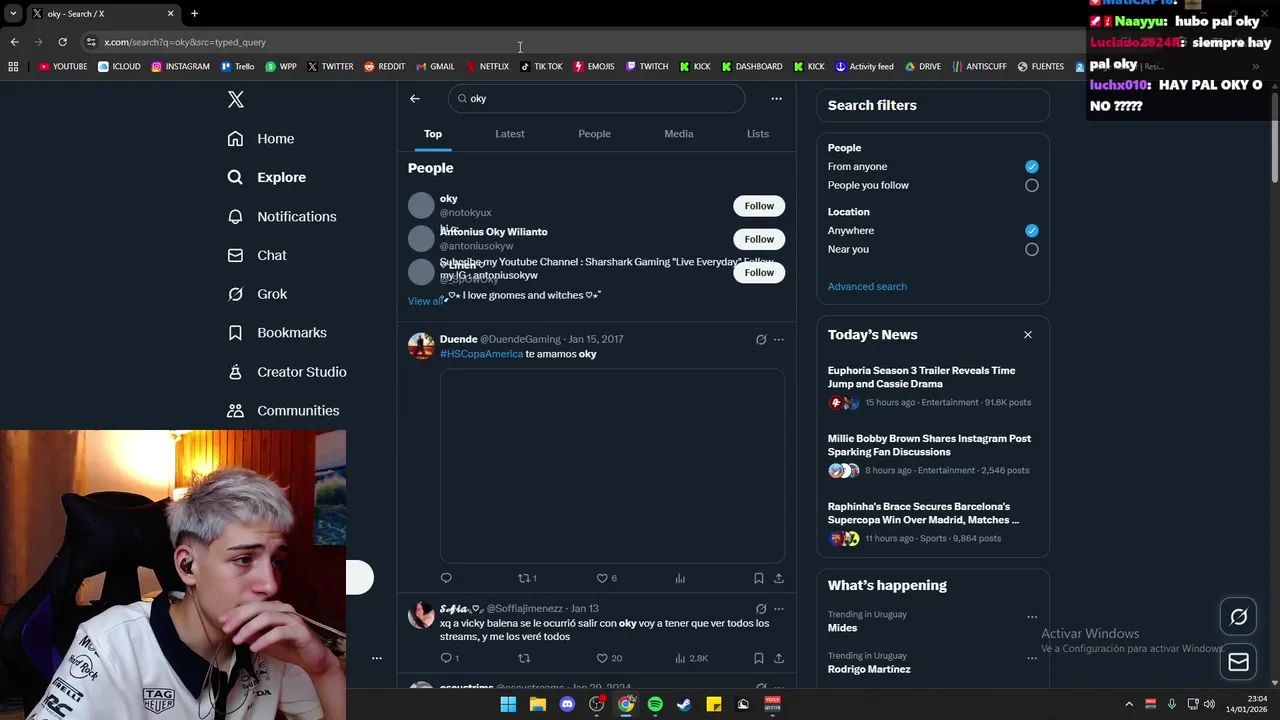Open more options for Mides trend
Image resolution: width=1280 pixels, height=720 pixels.
click(x=1032, y=617)
